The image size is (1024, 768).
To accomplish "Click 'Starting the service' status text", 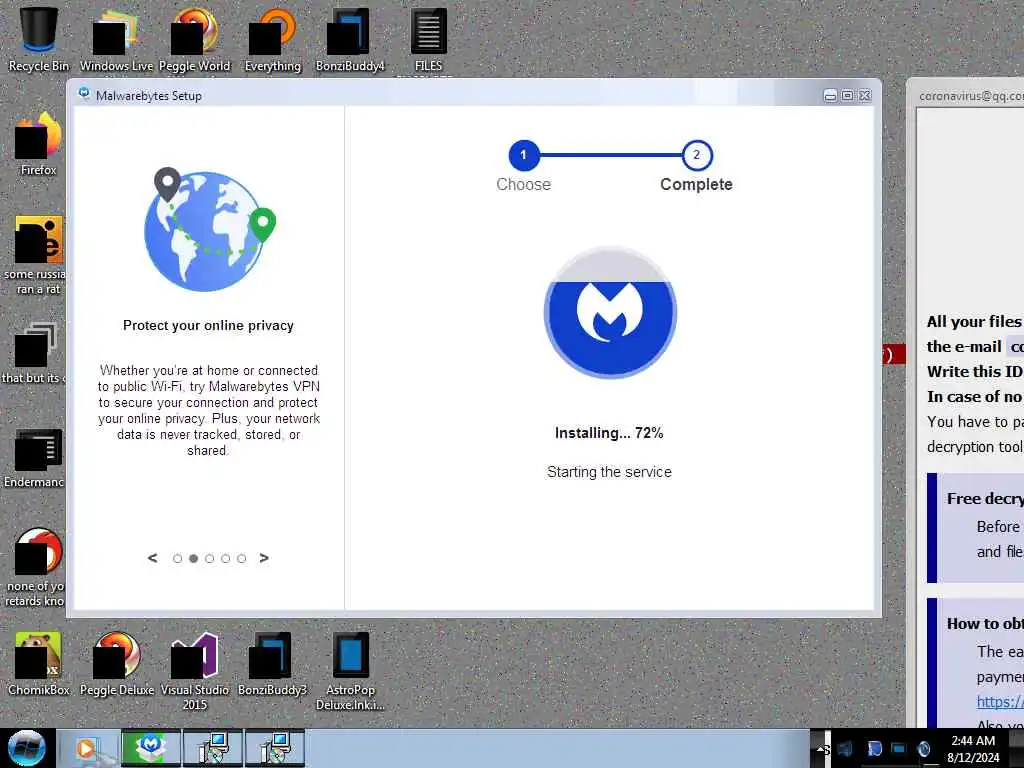I will tap(609, 472).
